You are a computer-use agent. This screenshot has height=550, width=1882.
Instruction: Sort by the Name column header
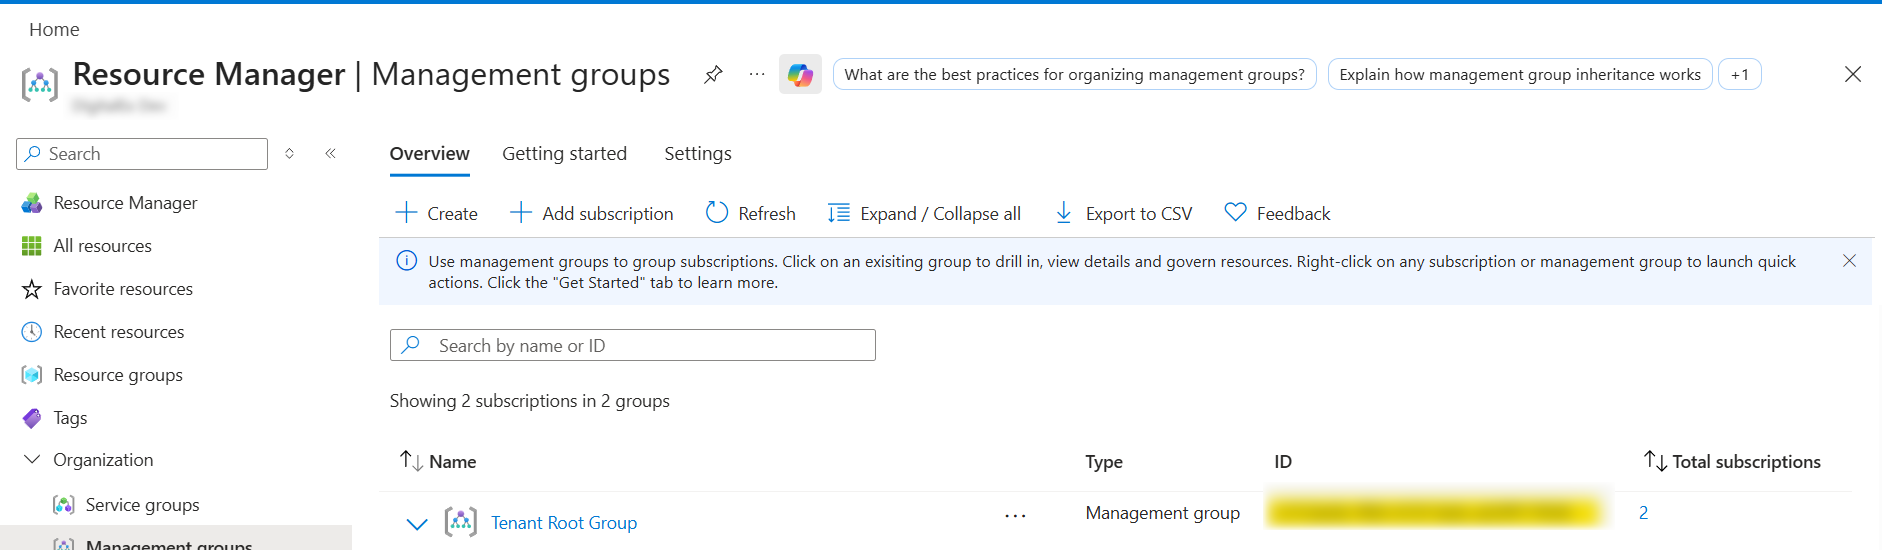coord(451,462)
